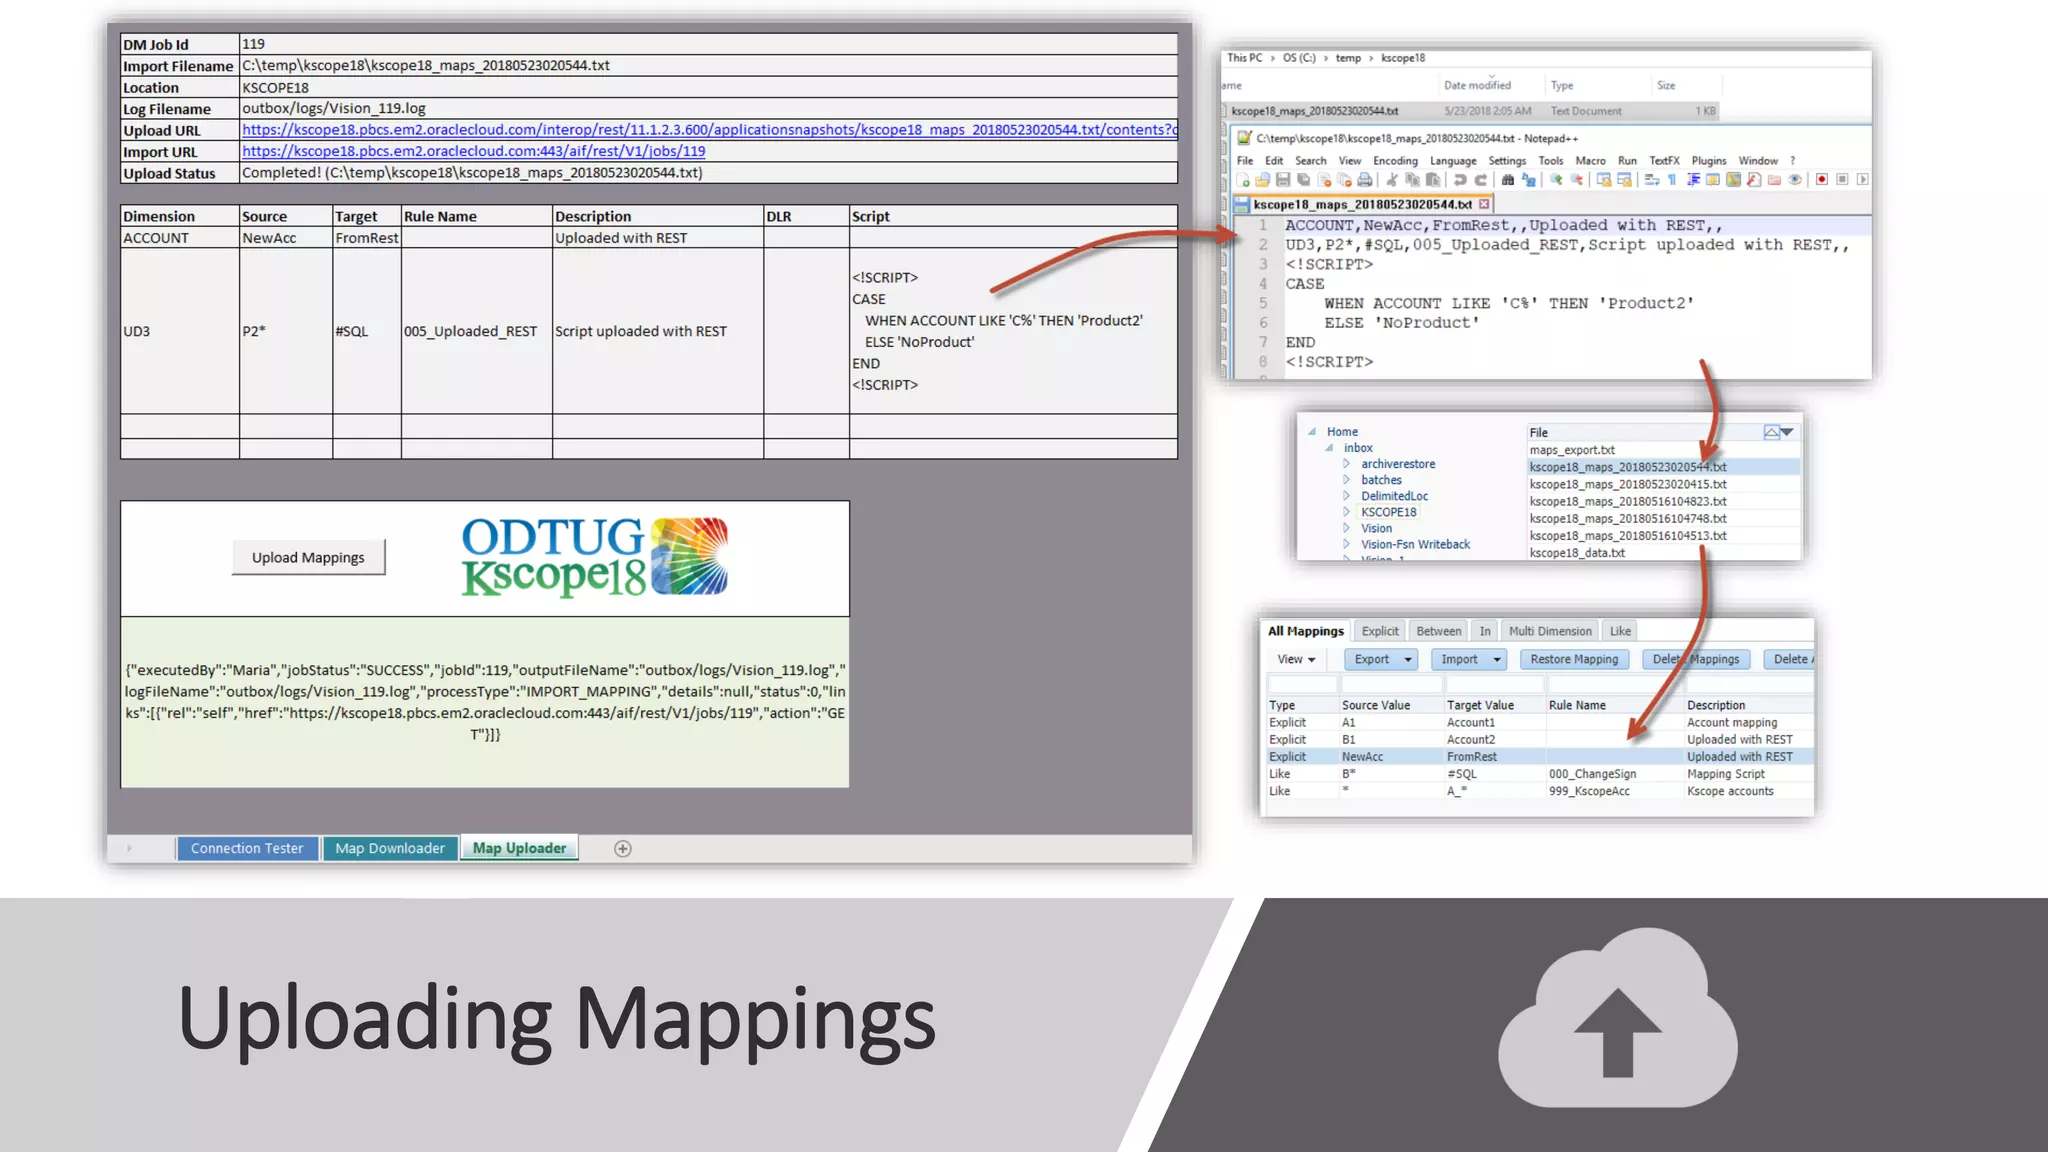This screenshot has height=1152, width=2048.
Task: Click the File column sort descending arrow
Action: pyautogui.click(x=1787, y=432)
